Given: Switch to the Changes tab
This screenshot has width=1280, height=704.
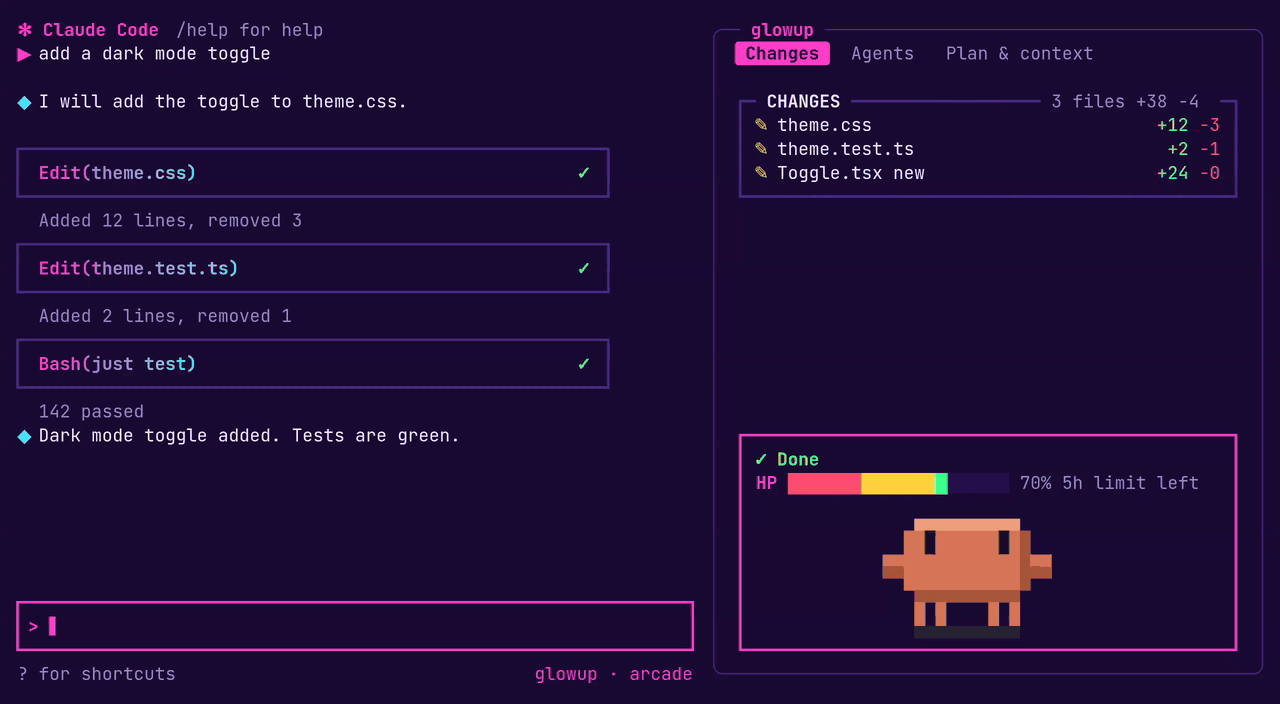Looking at the screenshot, I should 782,54.
